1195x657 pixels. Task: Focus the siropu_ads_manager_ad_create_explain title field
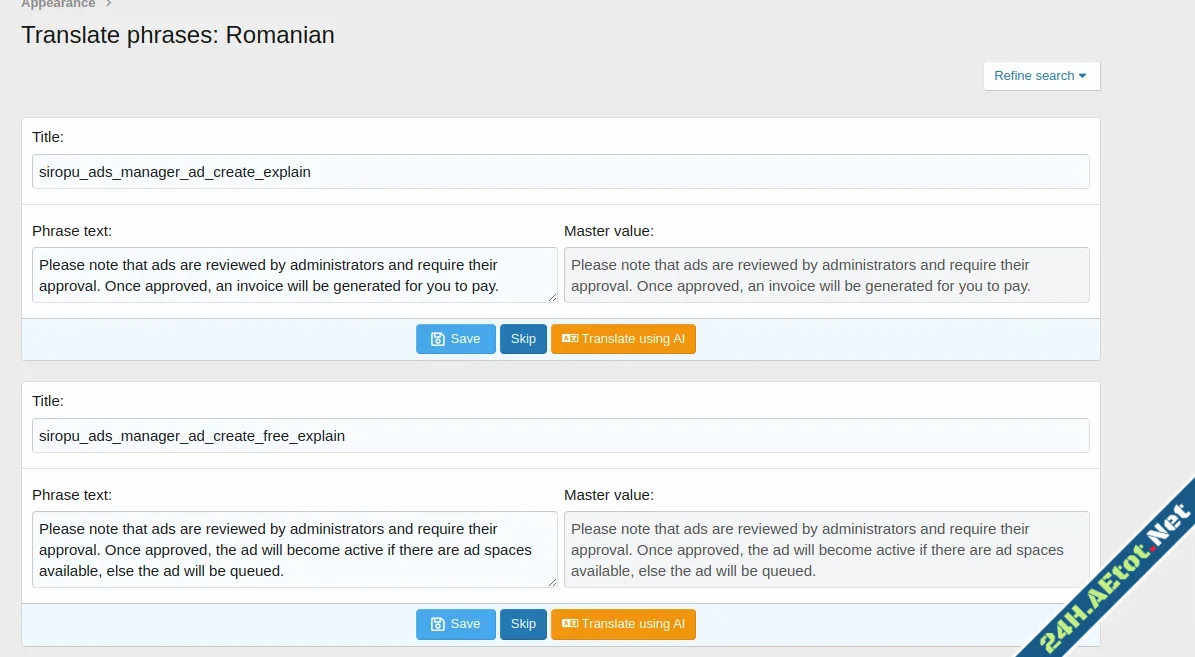pos(560,171)
